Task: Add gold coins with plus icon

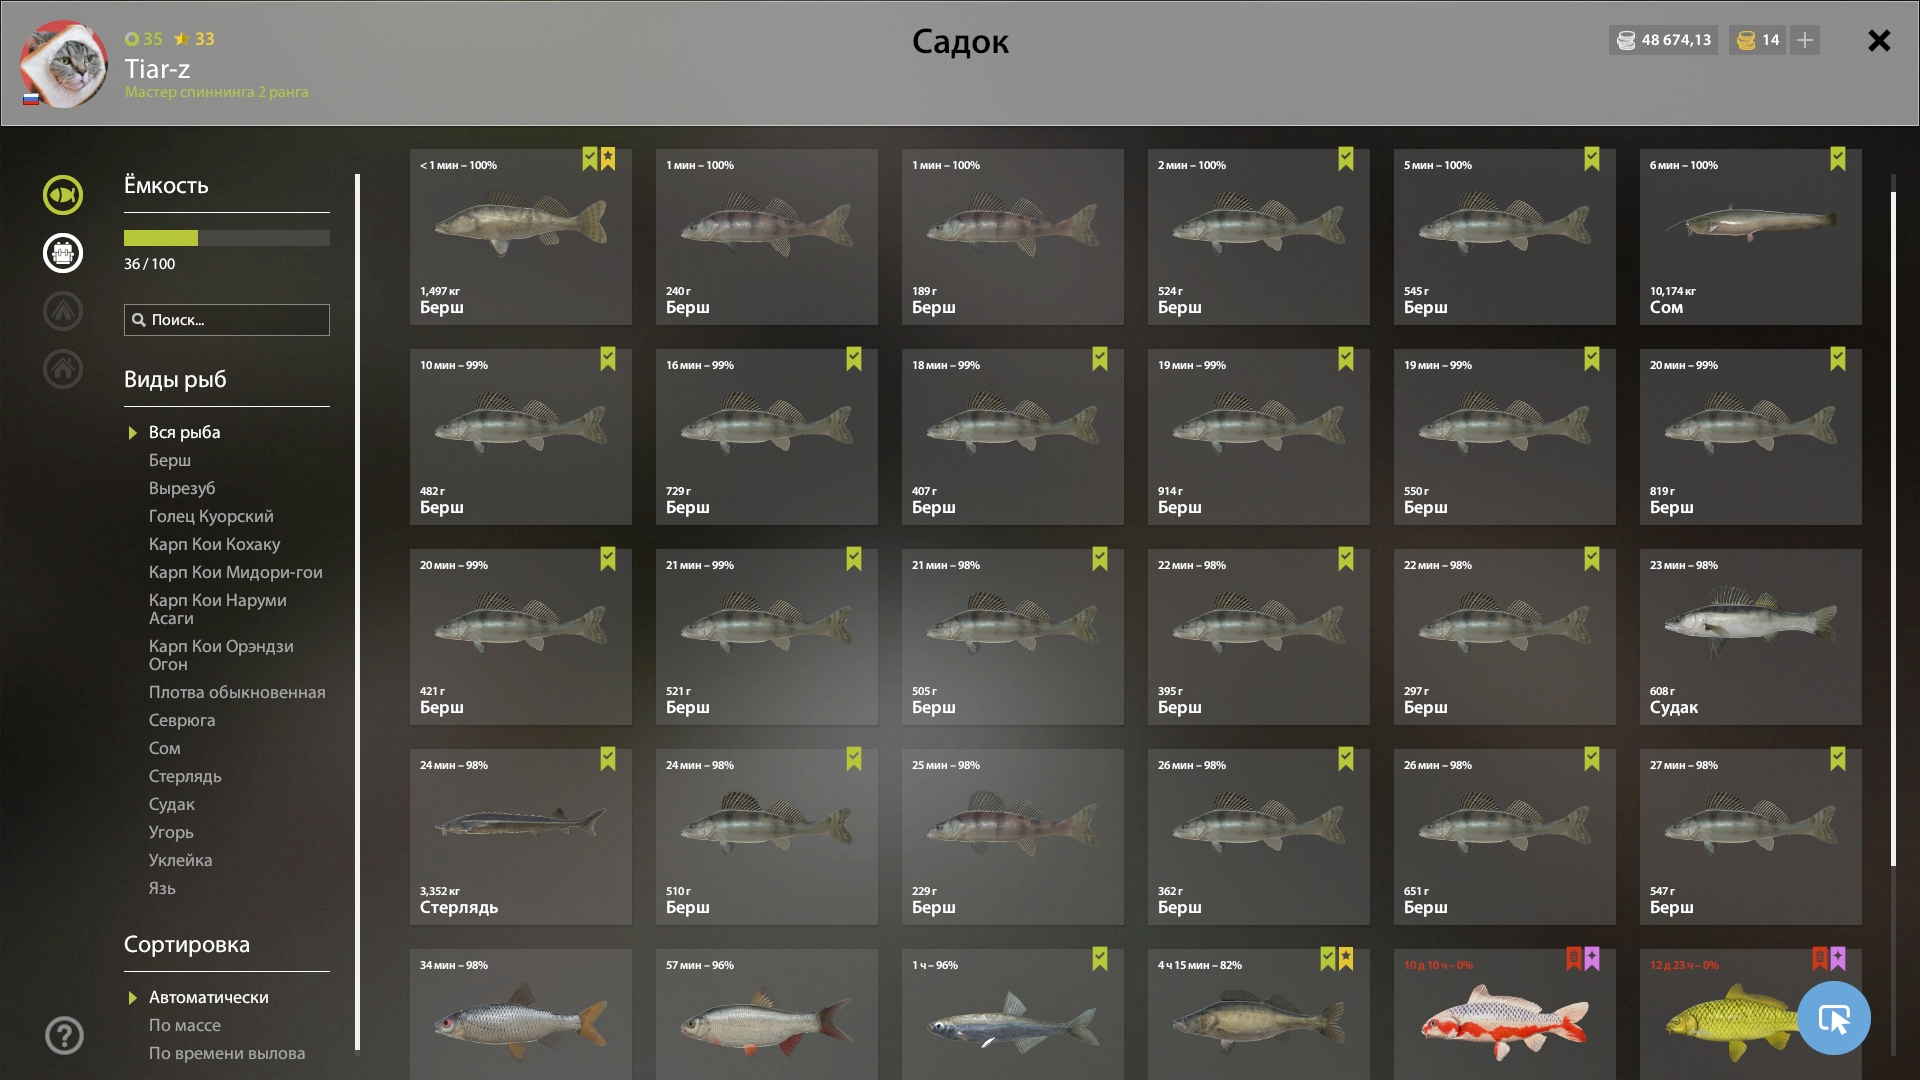Action: tap(1805, 40)
